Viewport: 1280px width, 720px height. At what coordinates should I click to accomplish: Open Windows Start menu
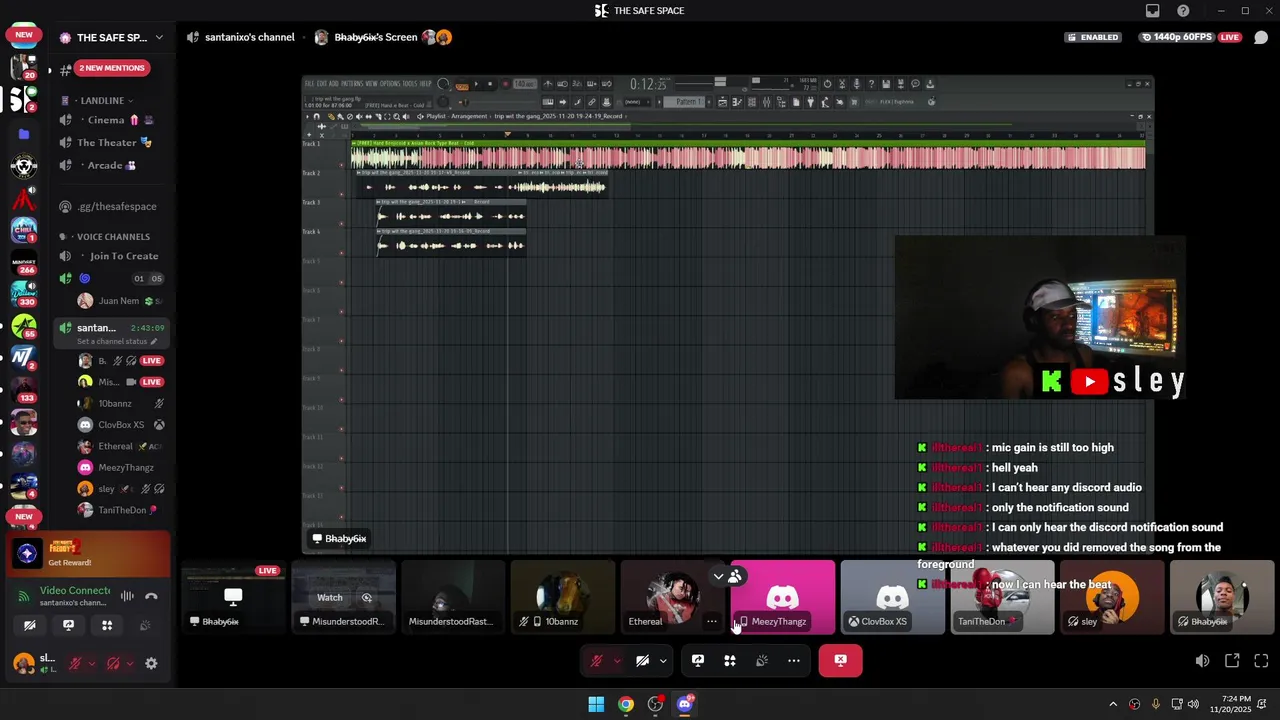[596, 704]
